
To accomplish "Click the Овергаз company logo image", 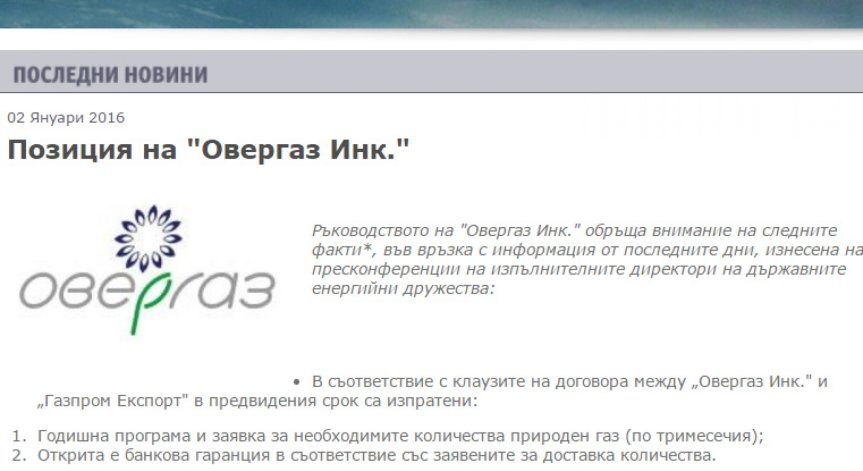I will click(x=148, y=270).
